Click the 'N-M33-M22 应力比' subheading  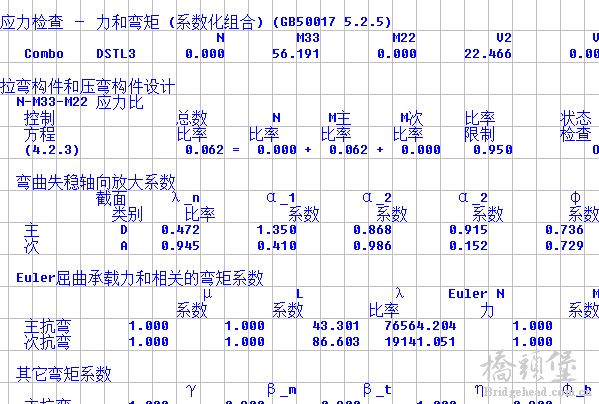(x=80, y=102)
